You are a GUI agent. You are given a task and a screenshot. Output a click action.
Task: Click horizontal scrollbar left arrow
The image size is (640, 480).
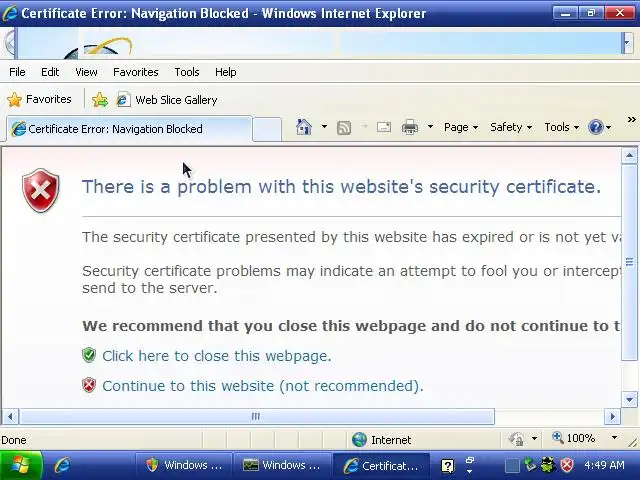10,417
